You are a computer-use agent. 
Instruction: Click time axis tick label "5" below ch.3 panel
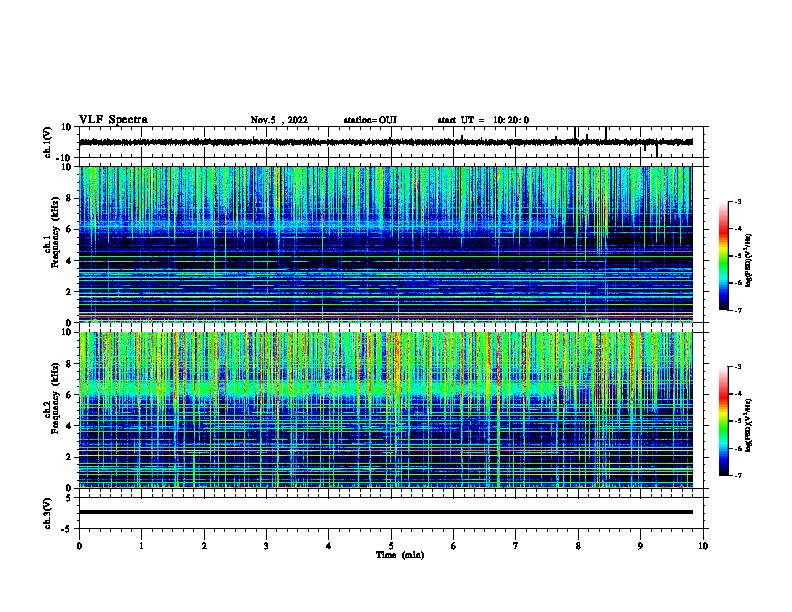(x=391, y=546)
